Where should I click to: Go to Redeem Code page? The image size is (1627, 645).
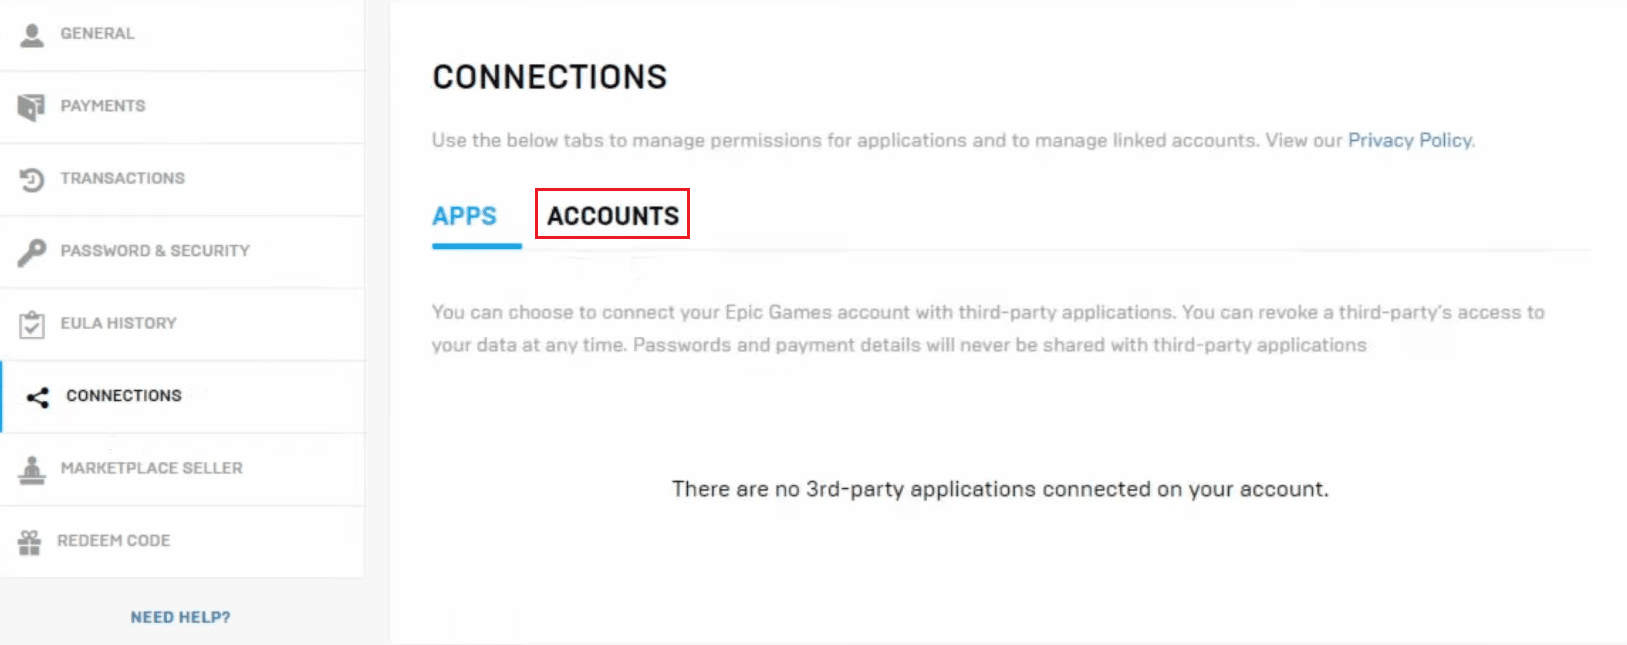(x=113, y=541)
